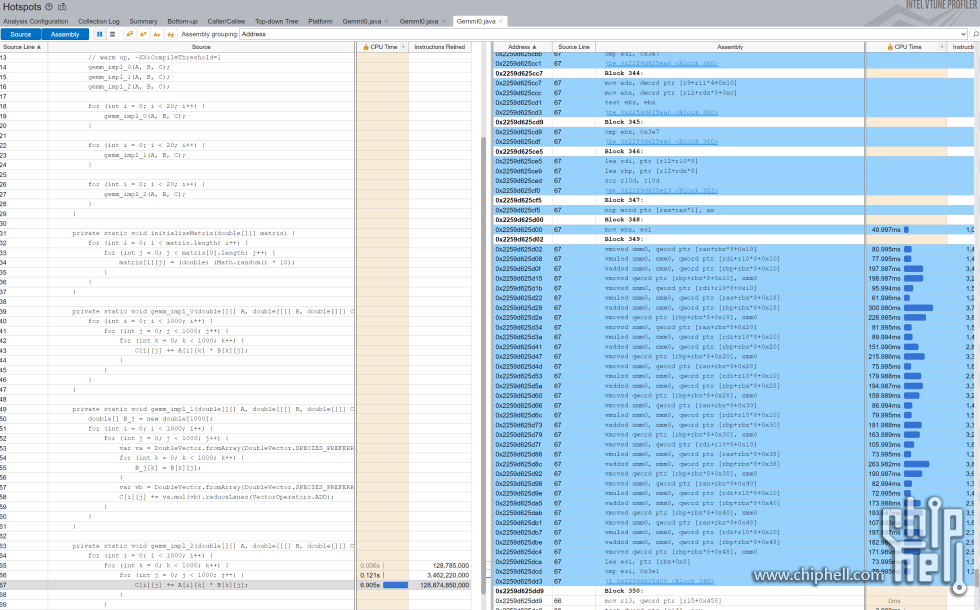Screen dimensions: 980x610
Task: Open the Hotspots help icon
Action: point(49,7)
